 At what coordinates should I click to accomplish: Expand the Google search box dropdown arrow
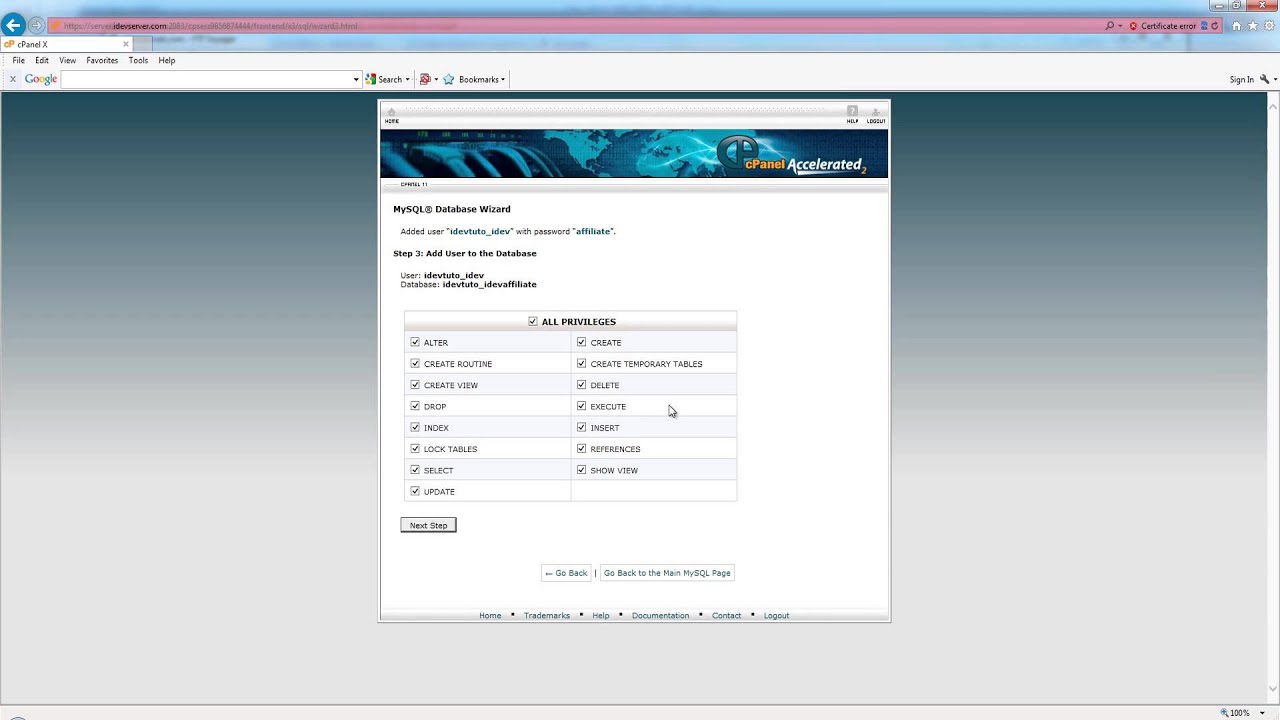point(356,79)
